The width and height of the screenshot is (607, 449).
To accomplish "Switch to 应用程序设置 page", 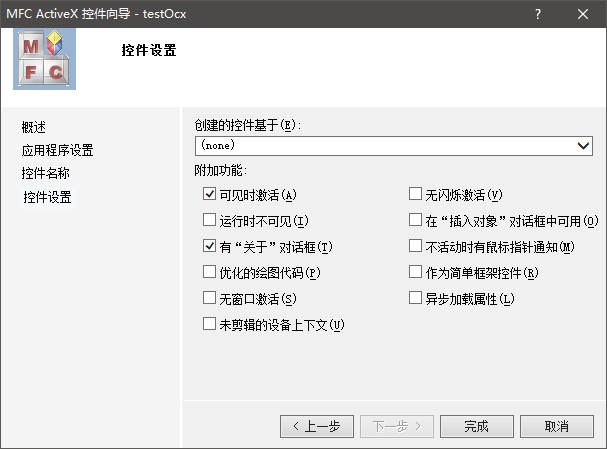I will [58, 150].
